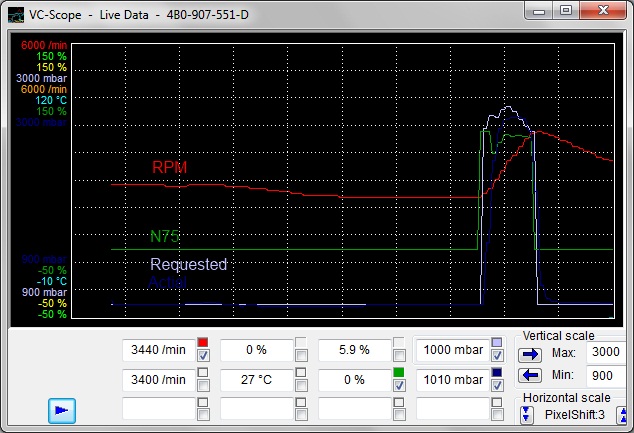Click the left arrow in Vertical scale
The image size is (634, 433).
[x=529, y=375]
